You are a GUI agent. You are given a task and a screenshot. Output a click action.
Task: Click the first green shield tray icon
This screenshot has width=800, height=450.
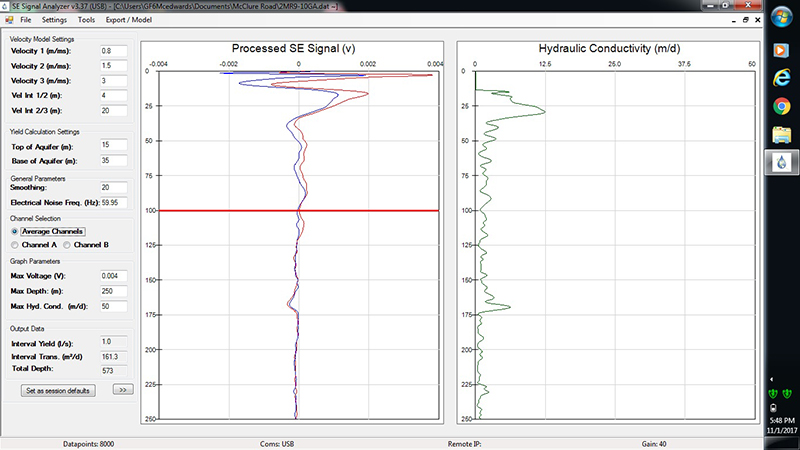point(773,393)
